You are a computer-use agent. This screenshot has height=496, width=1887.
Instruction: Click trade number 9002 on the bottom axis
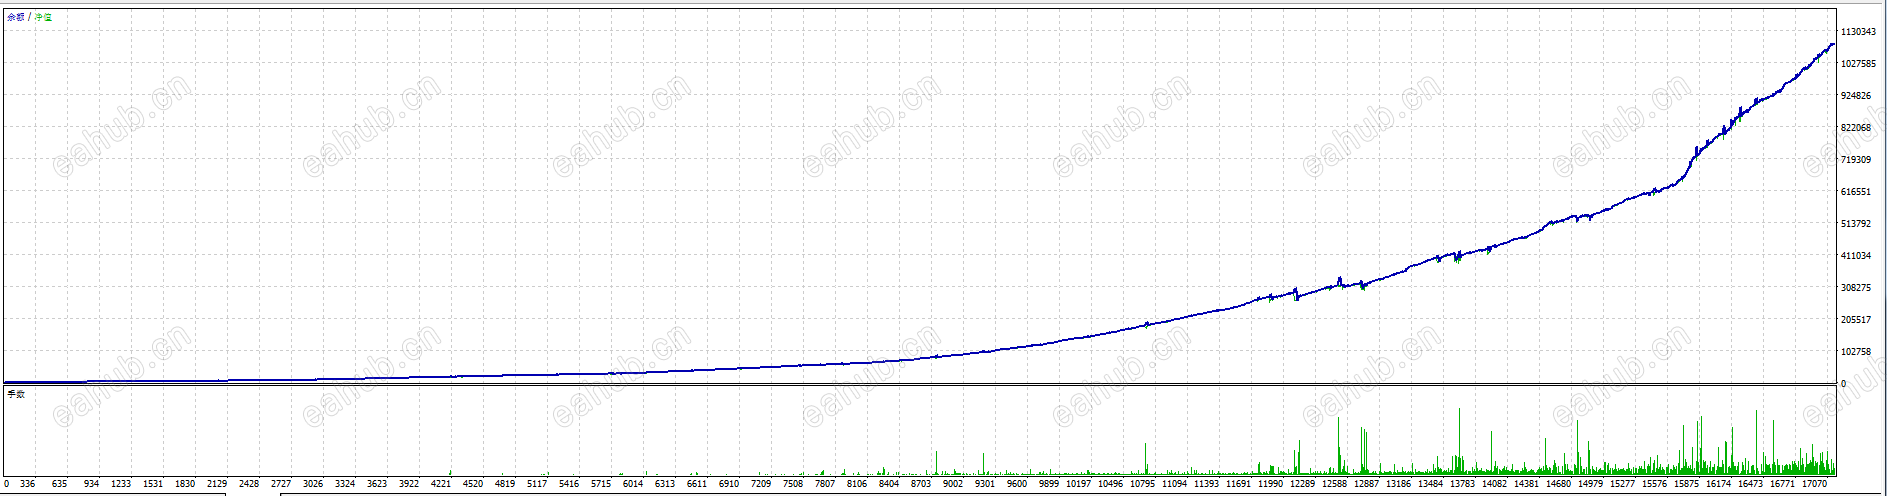[x=953, y=484]
